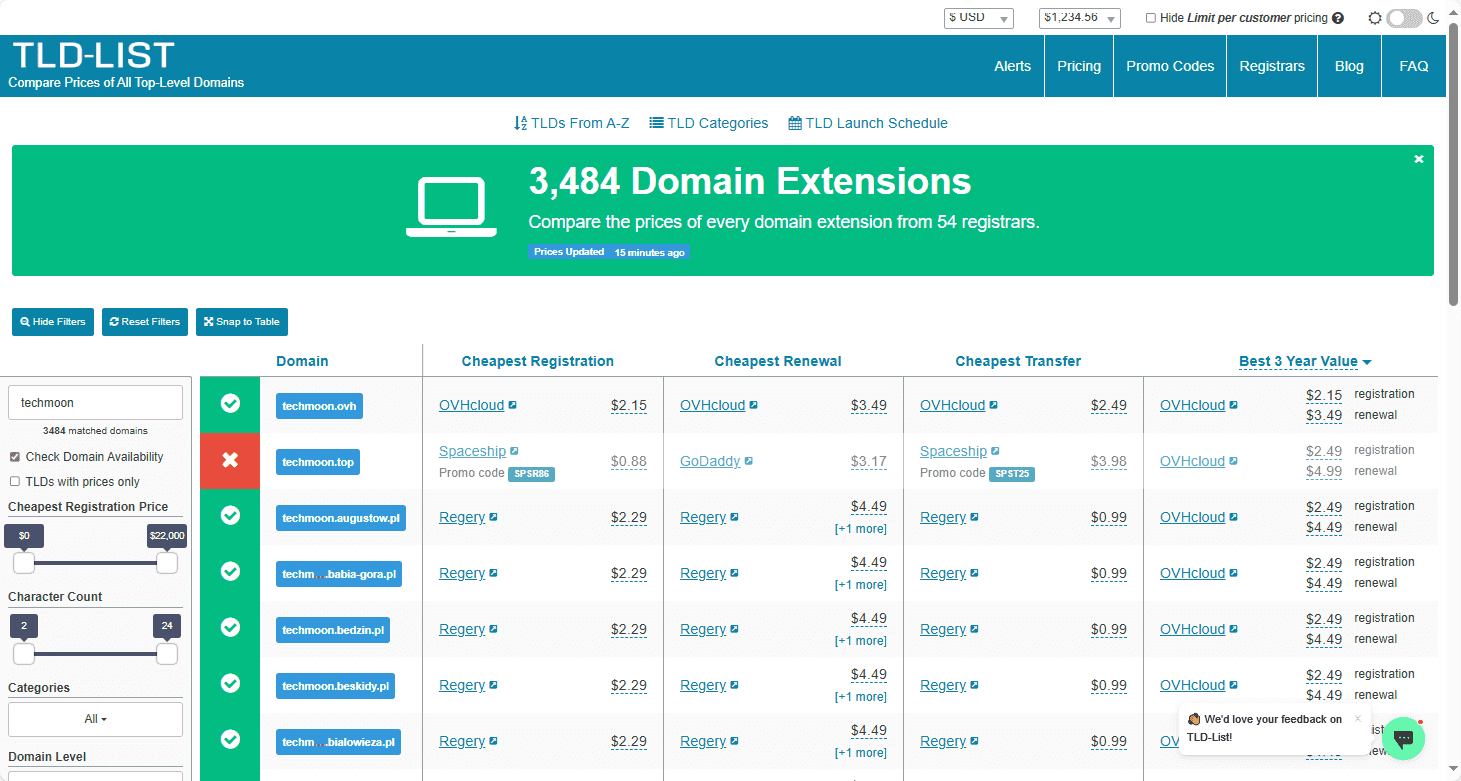Click the Snap to Table button

click(242, 322)
